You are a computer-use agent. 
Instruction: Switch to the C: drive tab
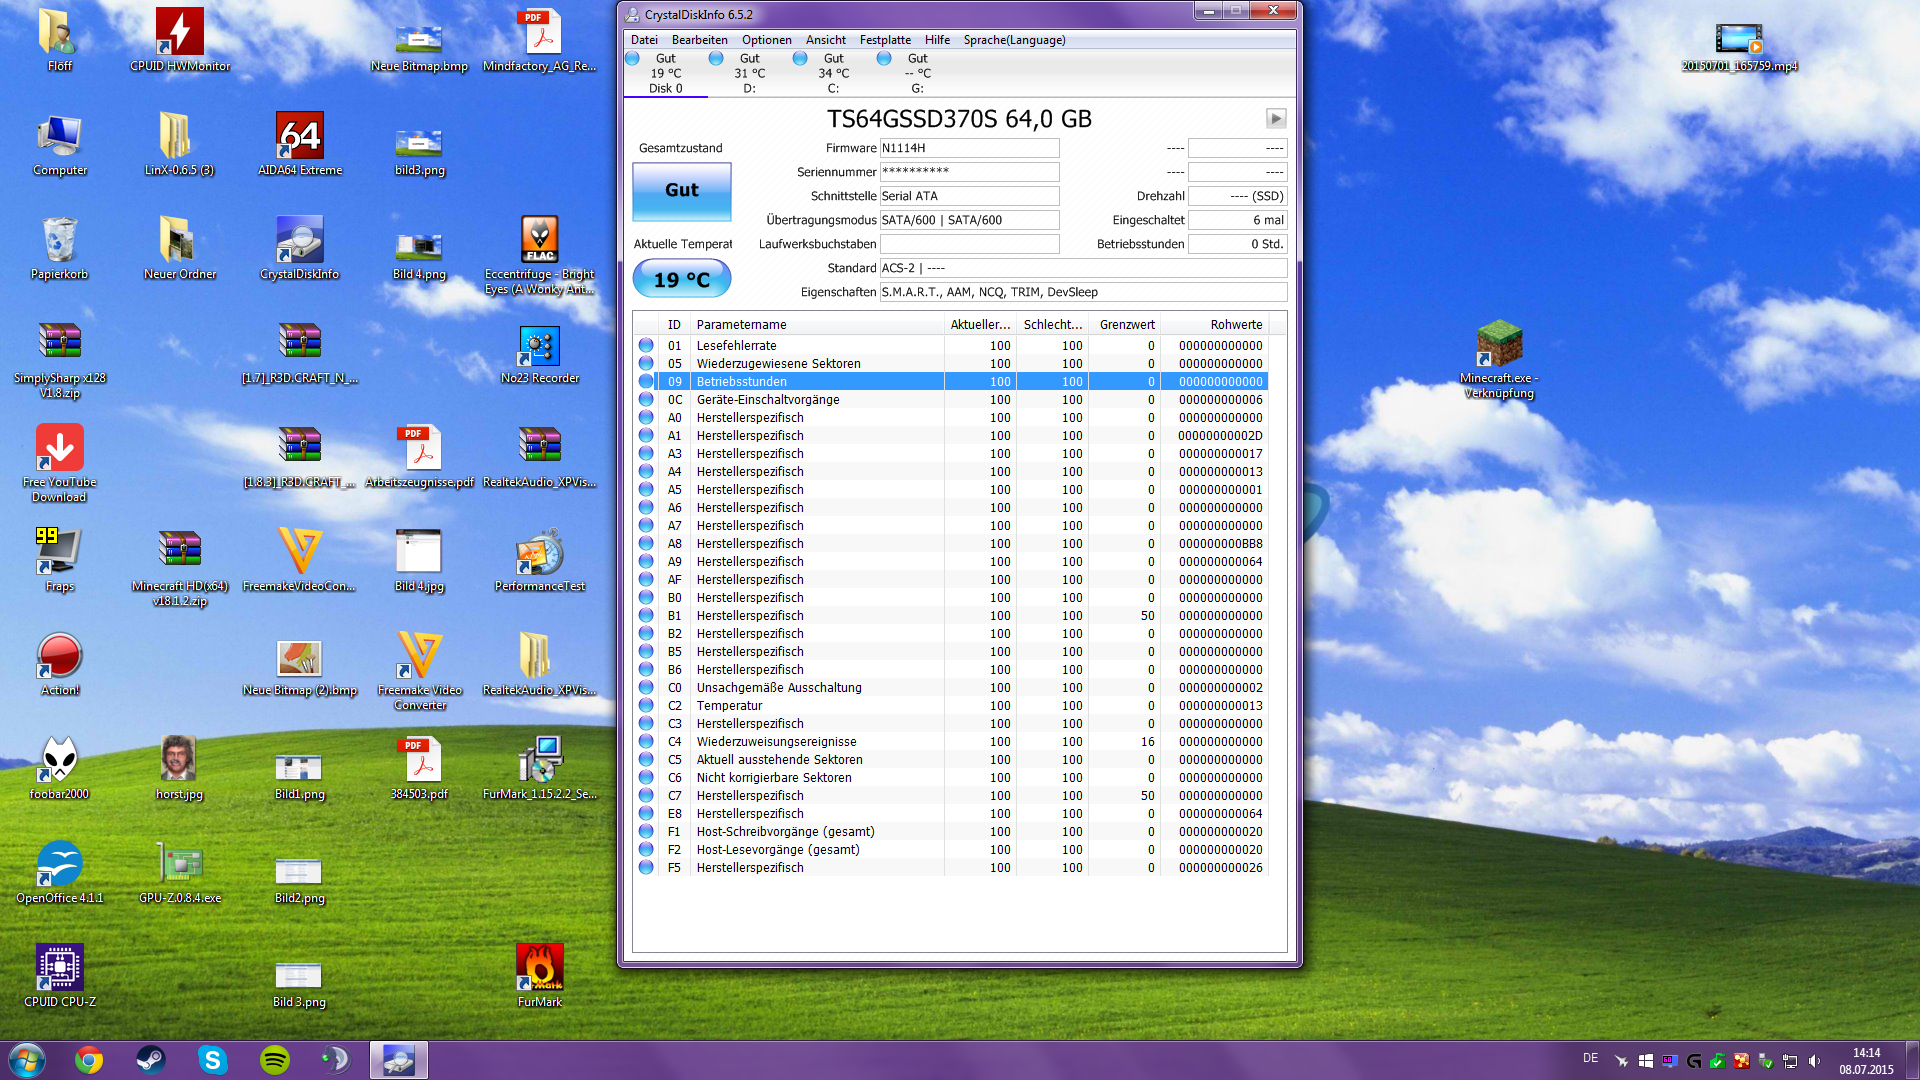click(x=833, y=74)
